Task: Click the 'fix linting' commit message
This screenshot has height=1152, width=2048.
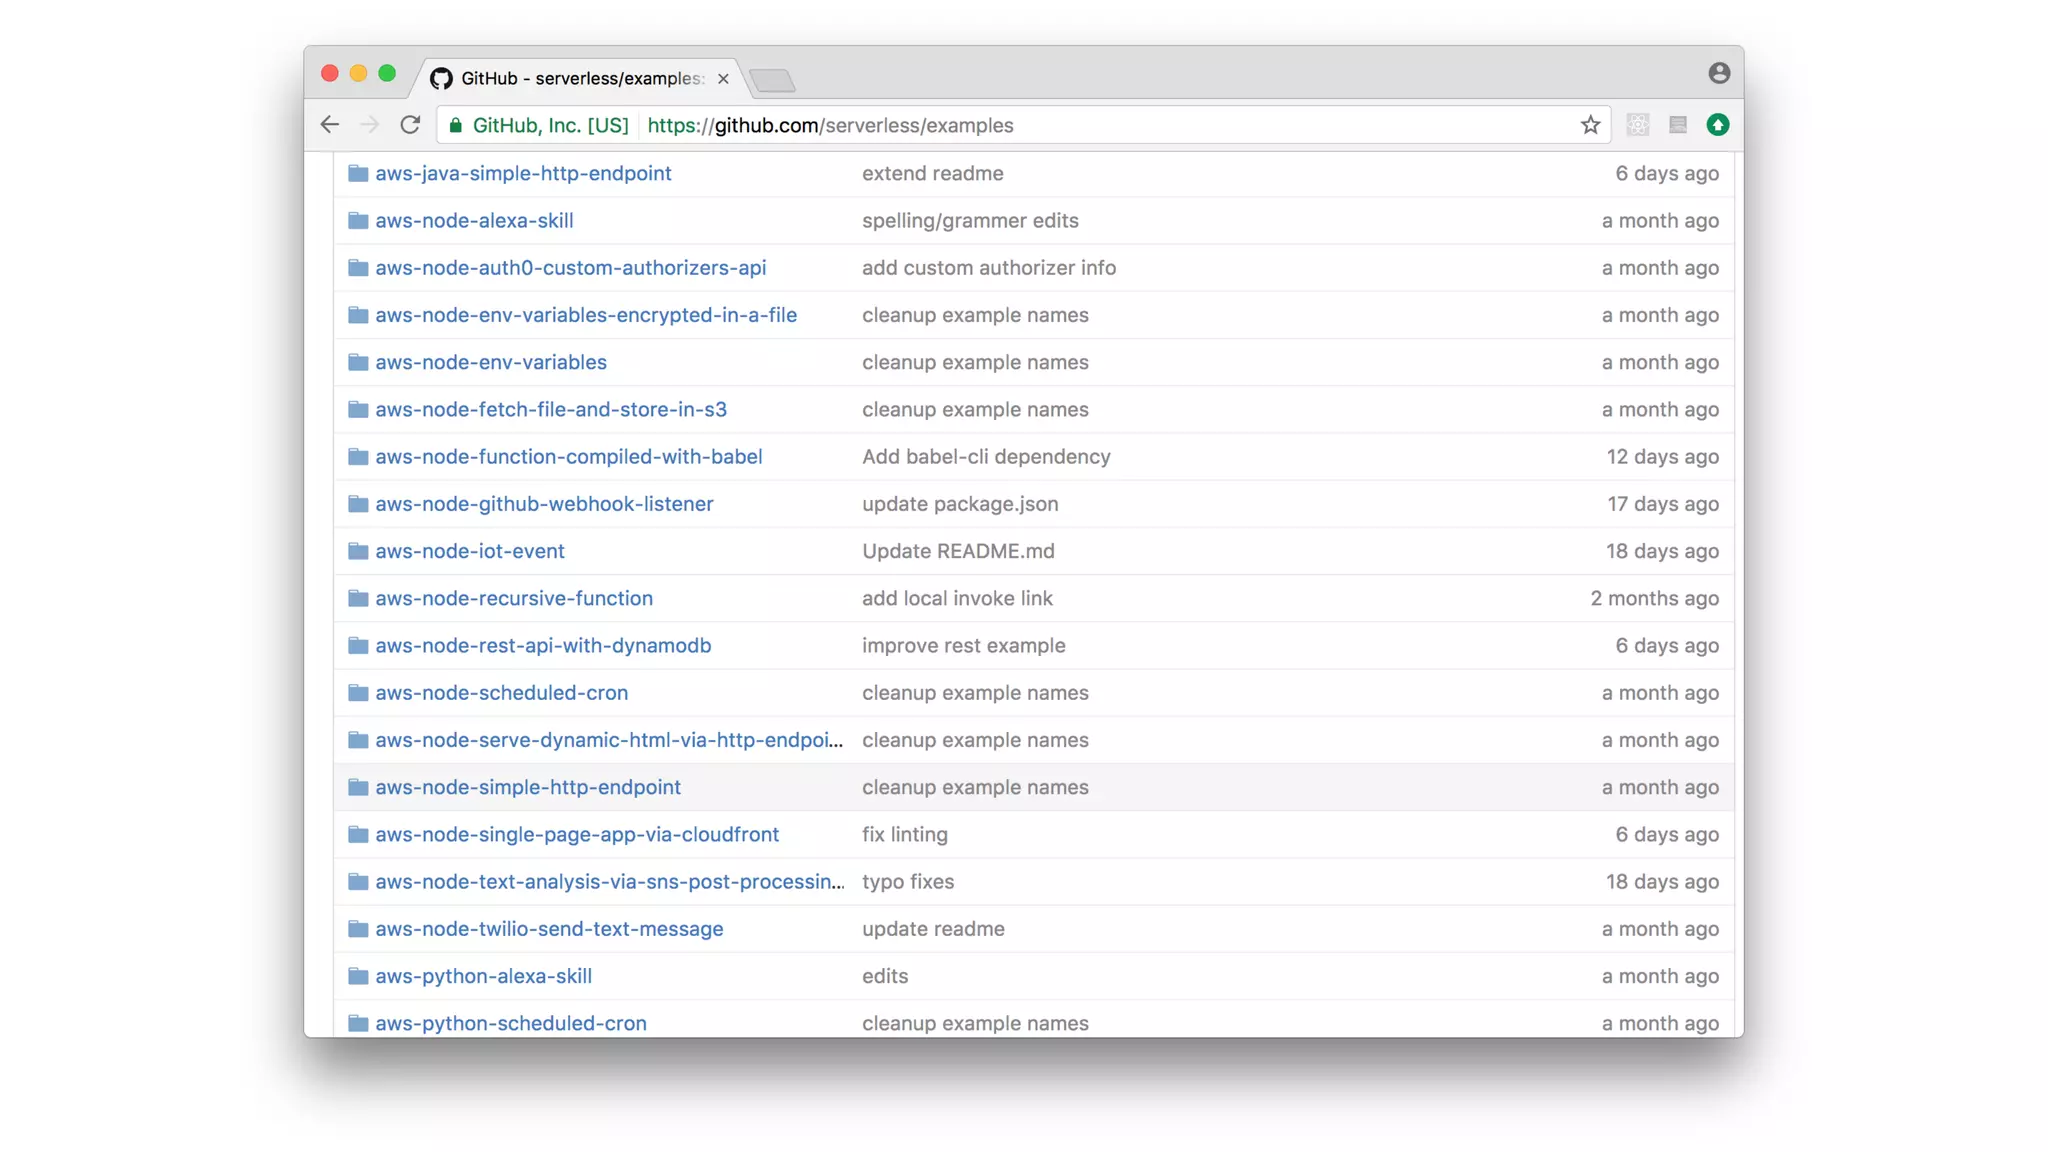Action: (904, 835)
